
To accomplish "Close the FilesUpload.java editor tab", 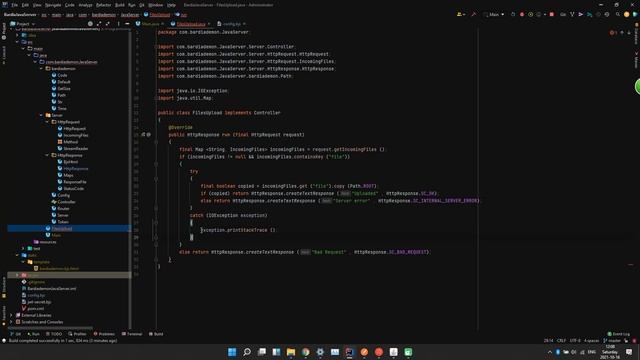I will (x=209, y=24).
